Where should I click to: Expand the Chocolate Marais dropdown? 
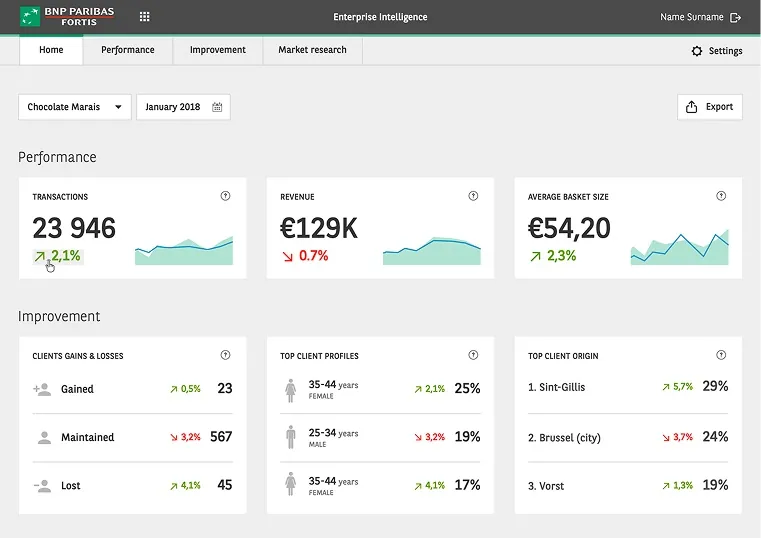point(75,107)
